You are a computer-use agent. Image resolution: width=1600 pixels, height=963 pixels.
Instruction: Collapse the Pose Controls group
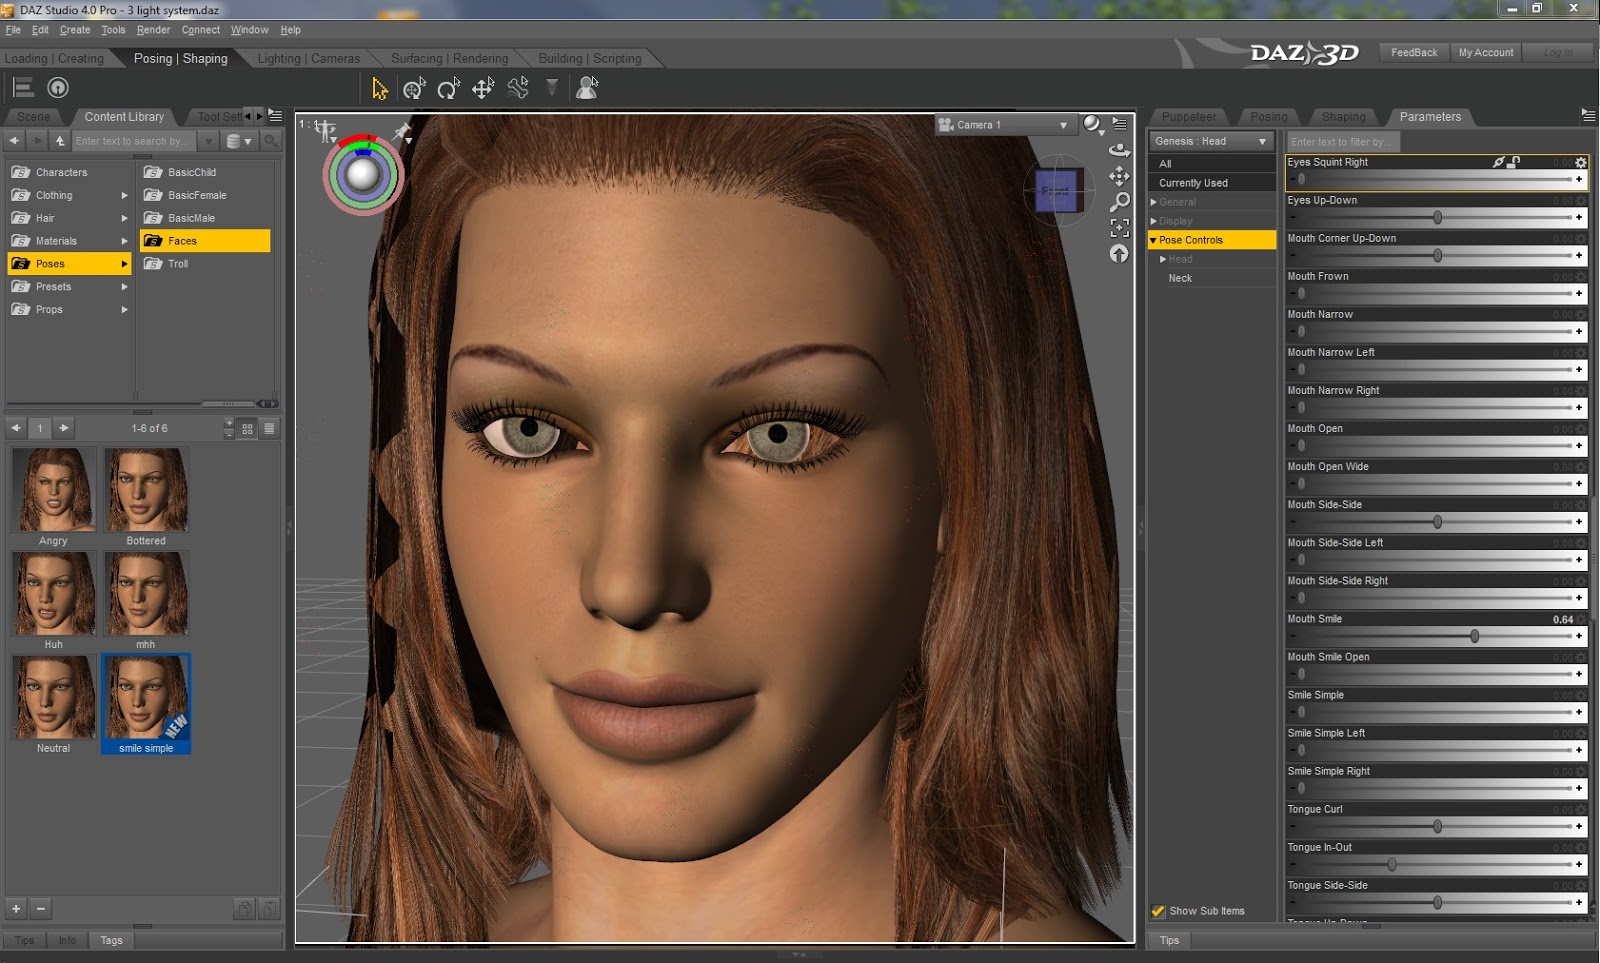tap(1154, 240)
